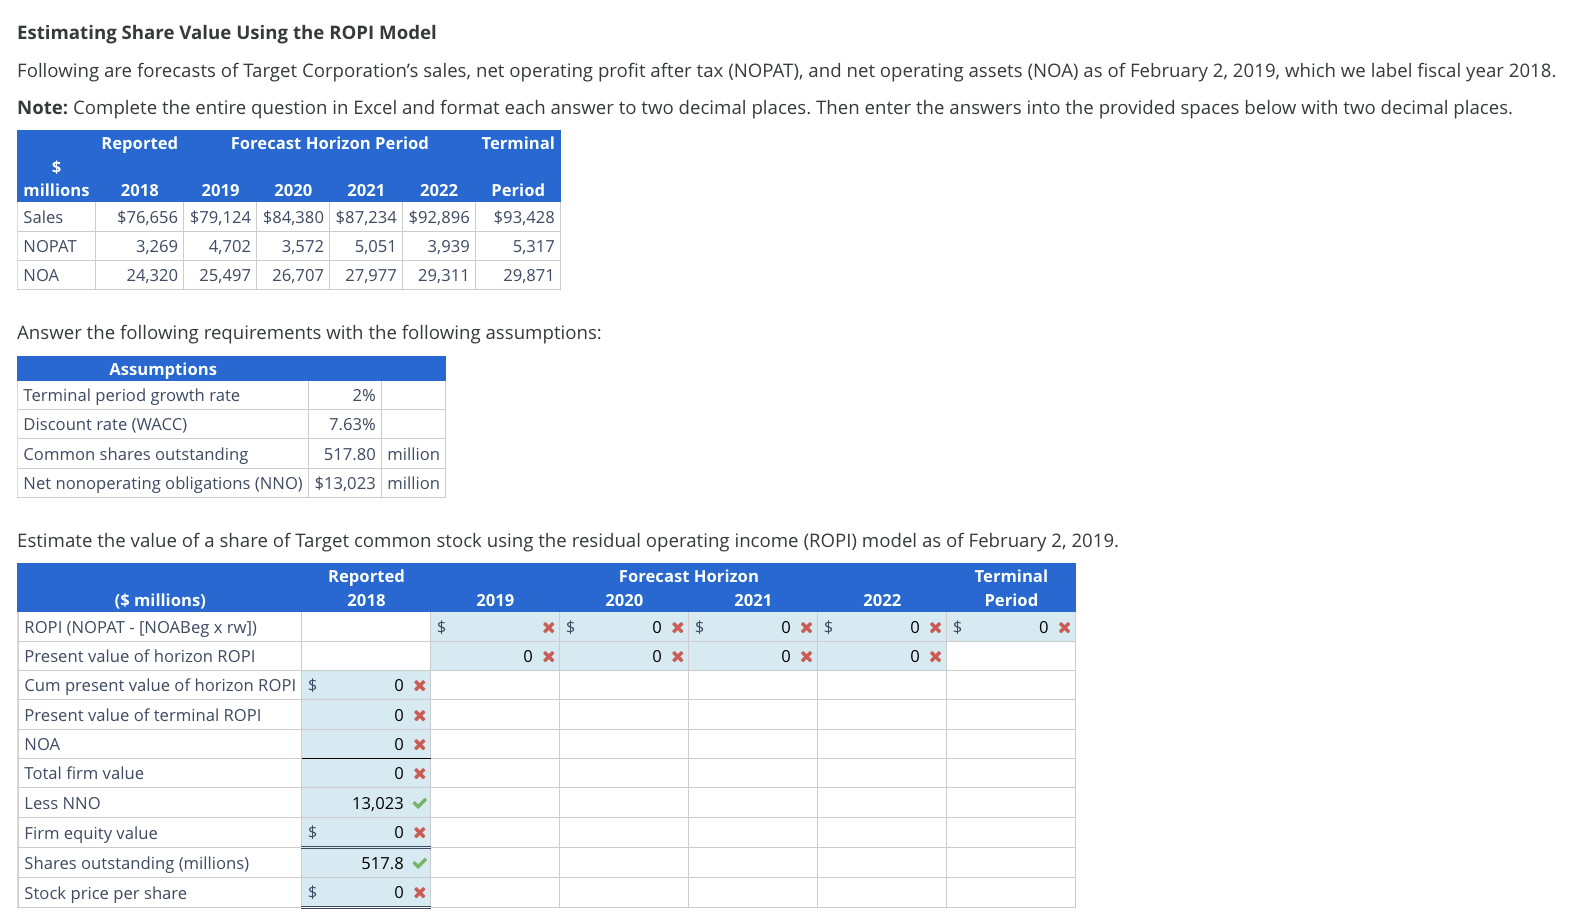This screenshot has height=924, width=1576.
Task: Click the 2020 ROPI input field
Action: 624,627
